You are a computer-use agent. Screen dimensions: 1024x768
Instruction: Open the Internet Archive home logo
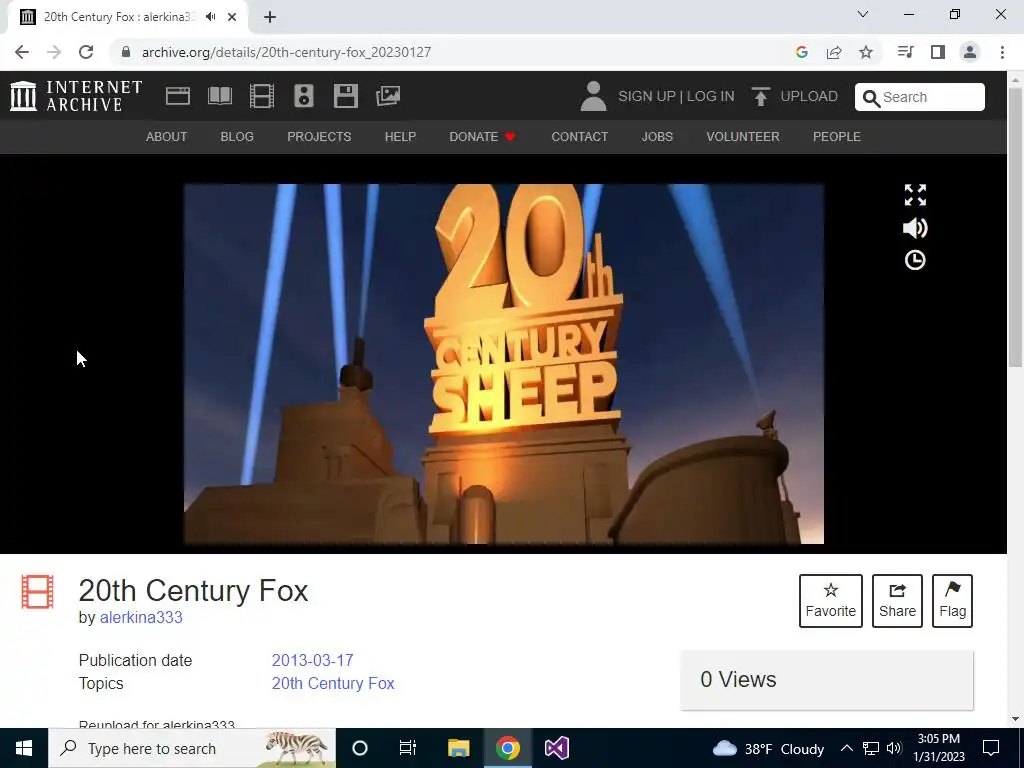pos(76,96)
